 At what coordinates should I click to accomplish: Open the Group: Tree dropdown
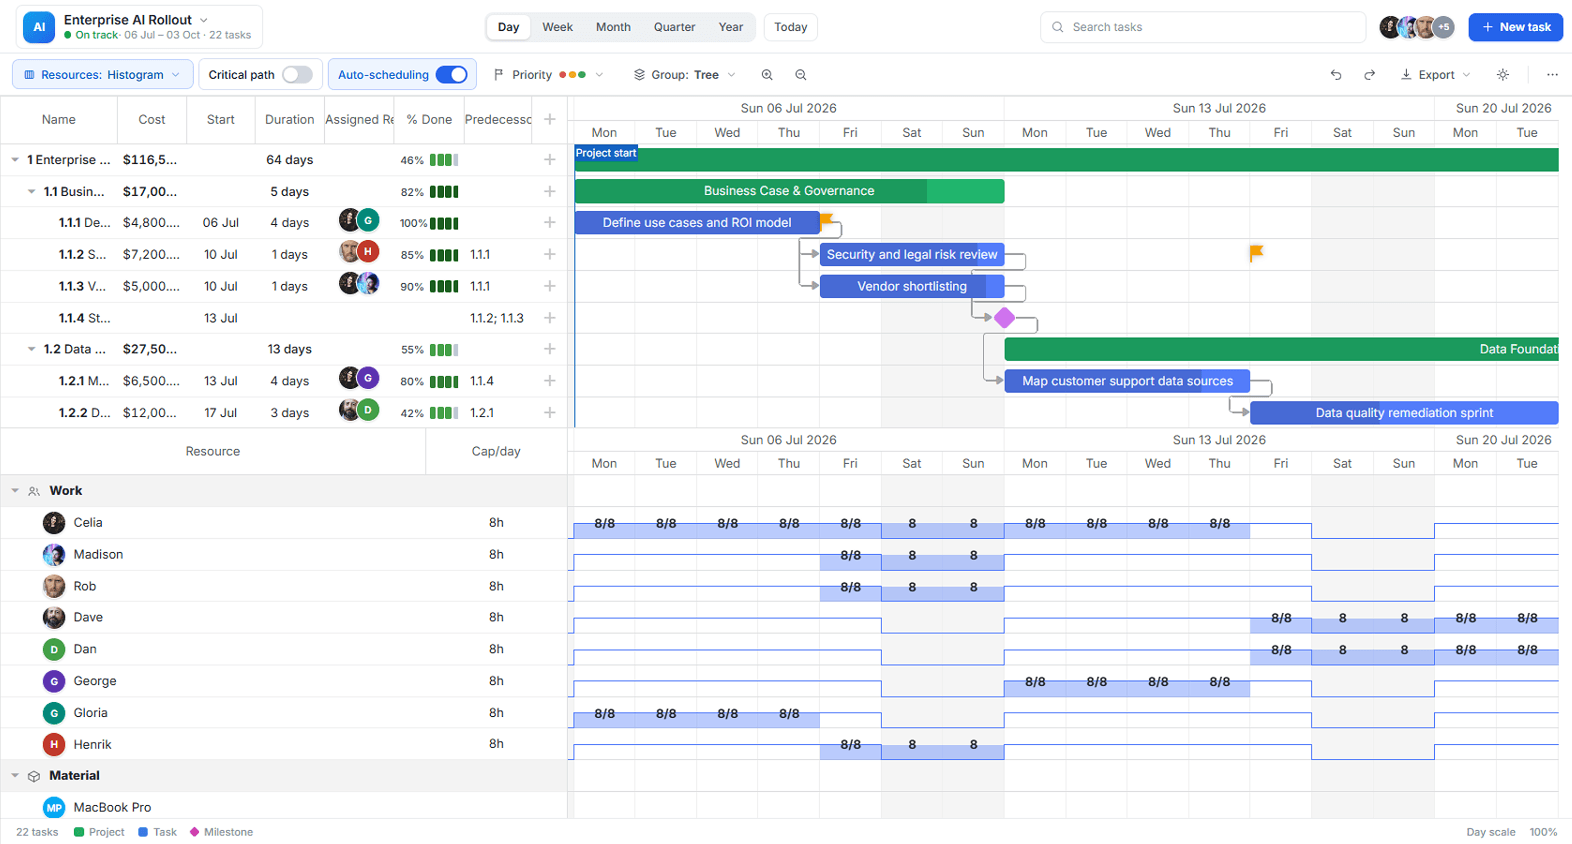(x=685, y=75)
